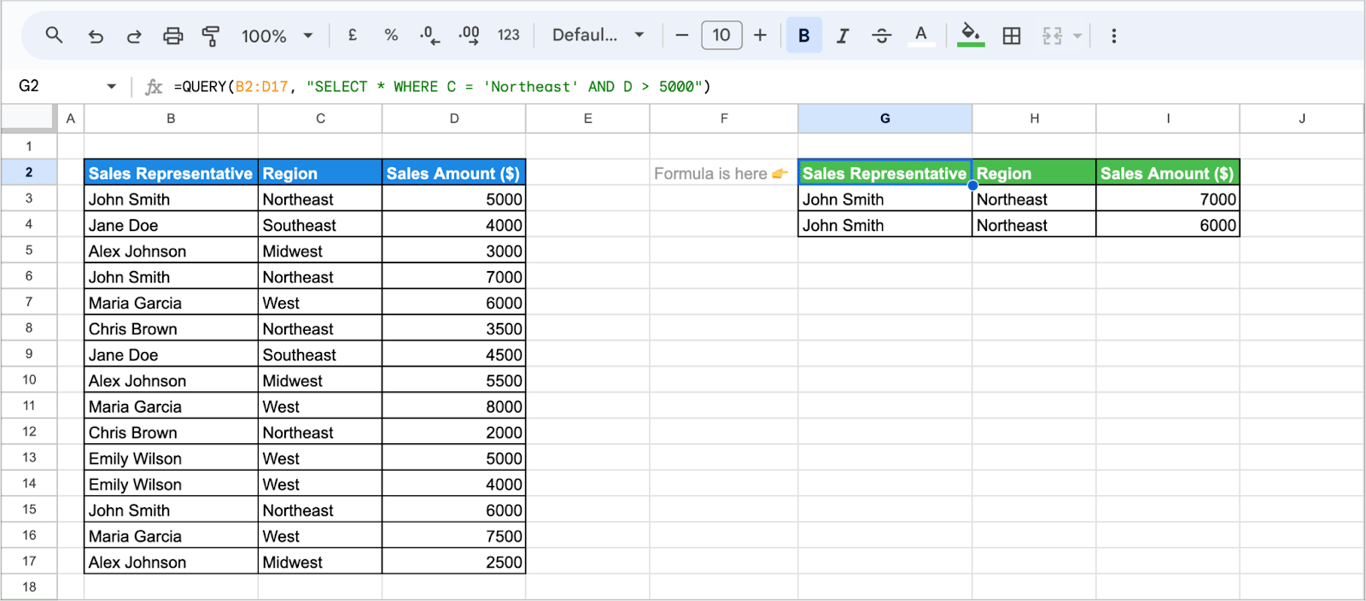The image size is (1366, 601).
Task: Select result cell with value 7000 in column I
Action: (1168, 199)
